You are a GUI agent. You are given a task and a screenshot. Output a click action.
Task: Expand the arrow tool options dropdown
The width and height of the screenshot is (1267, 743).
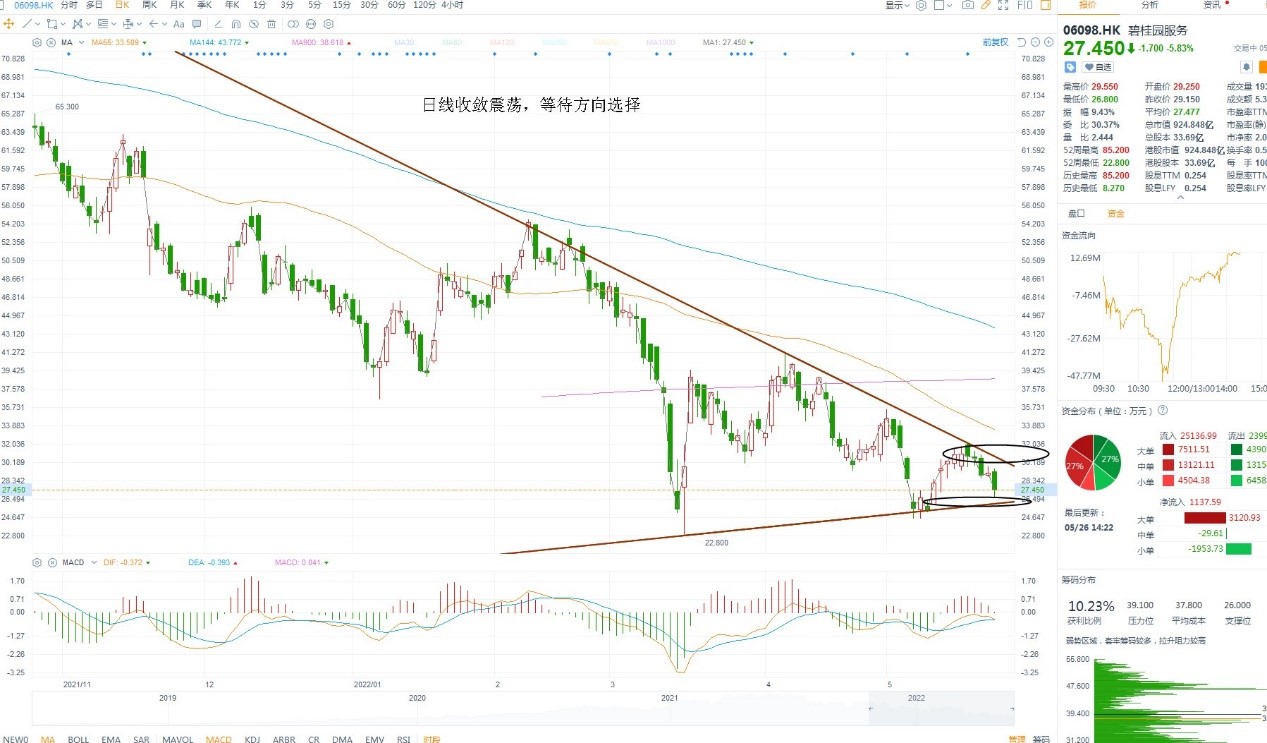(165, 23)
